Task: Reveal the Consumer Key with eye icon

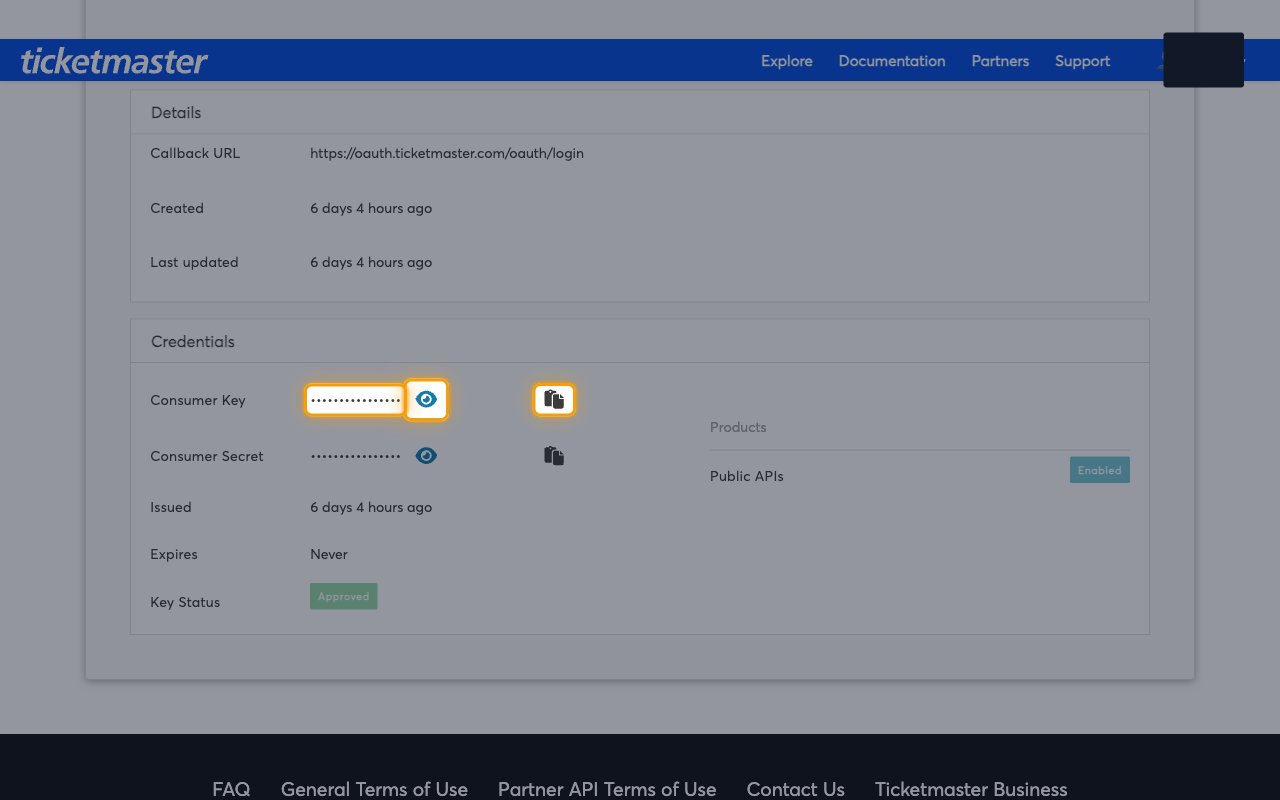Action: 426,400
